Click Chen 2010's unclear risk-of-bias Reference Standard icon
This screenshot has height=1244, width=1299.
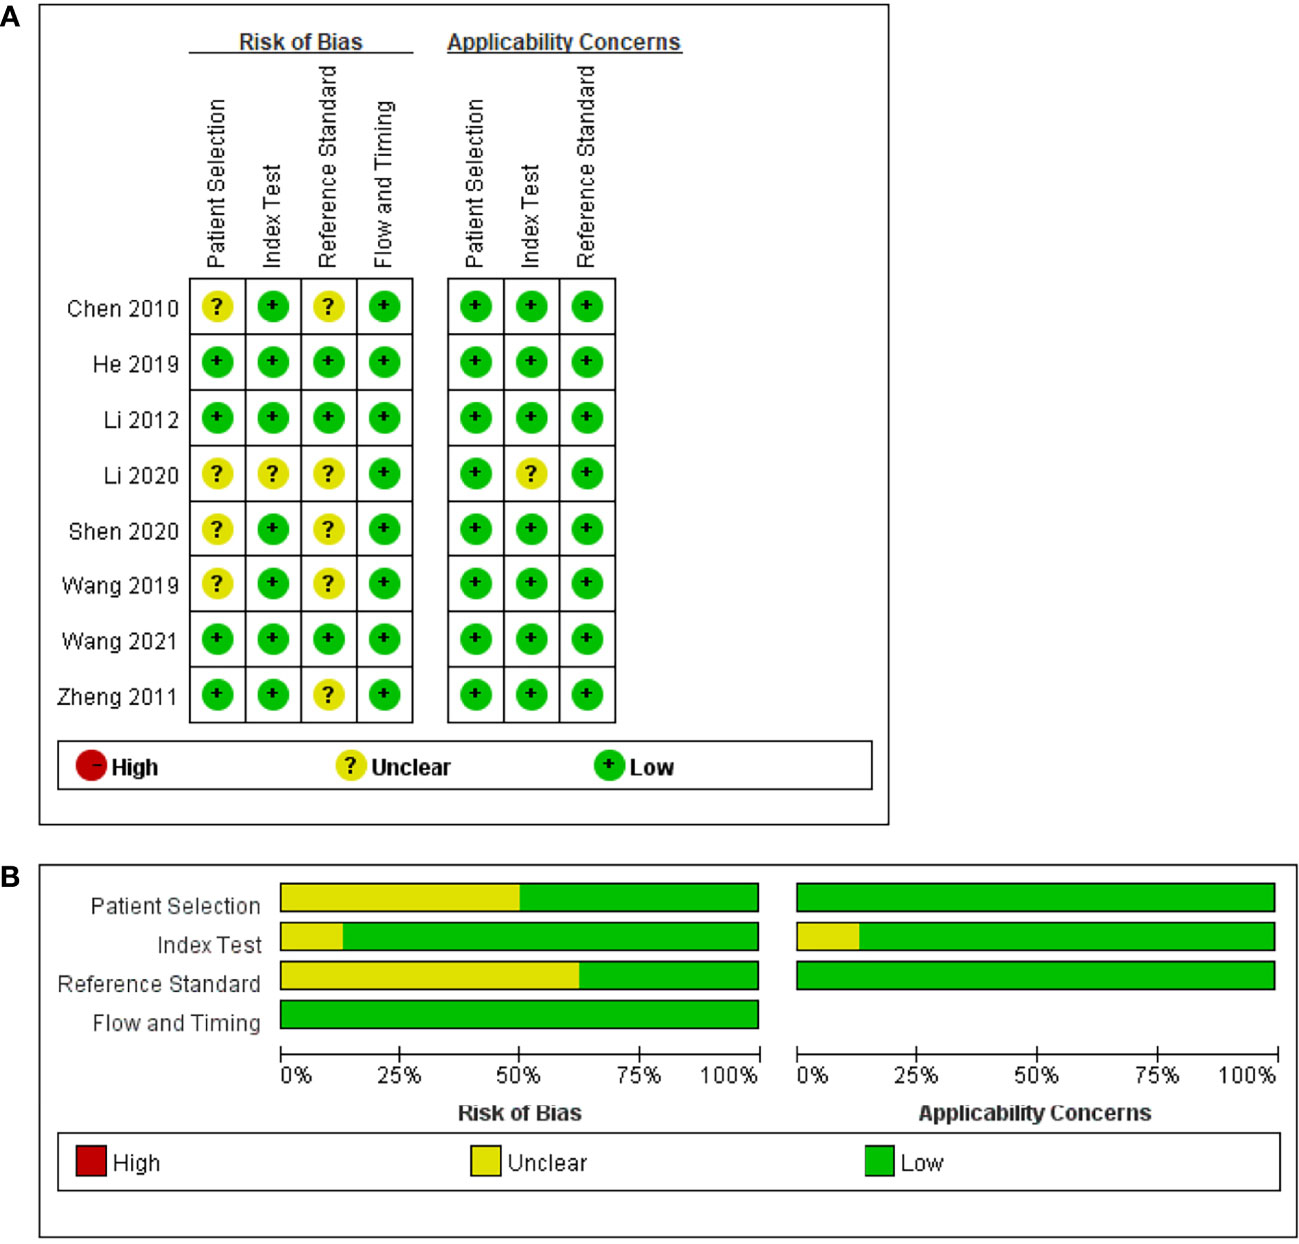pos(329,306)
